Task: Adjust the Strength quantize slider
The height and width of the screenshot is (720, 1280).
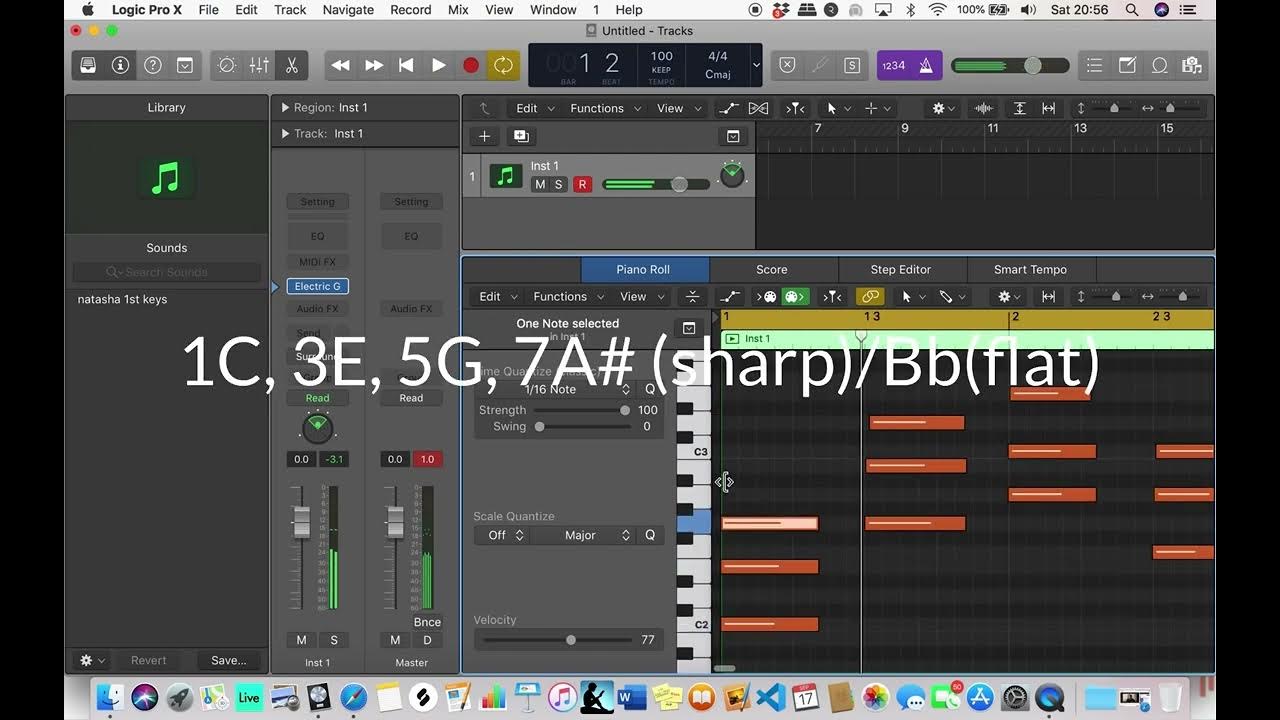Action: (x=625, y=410)
